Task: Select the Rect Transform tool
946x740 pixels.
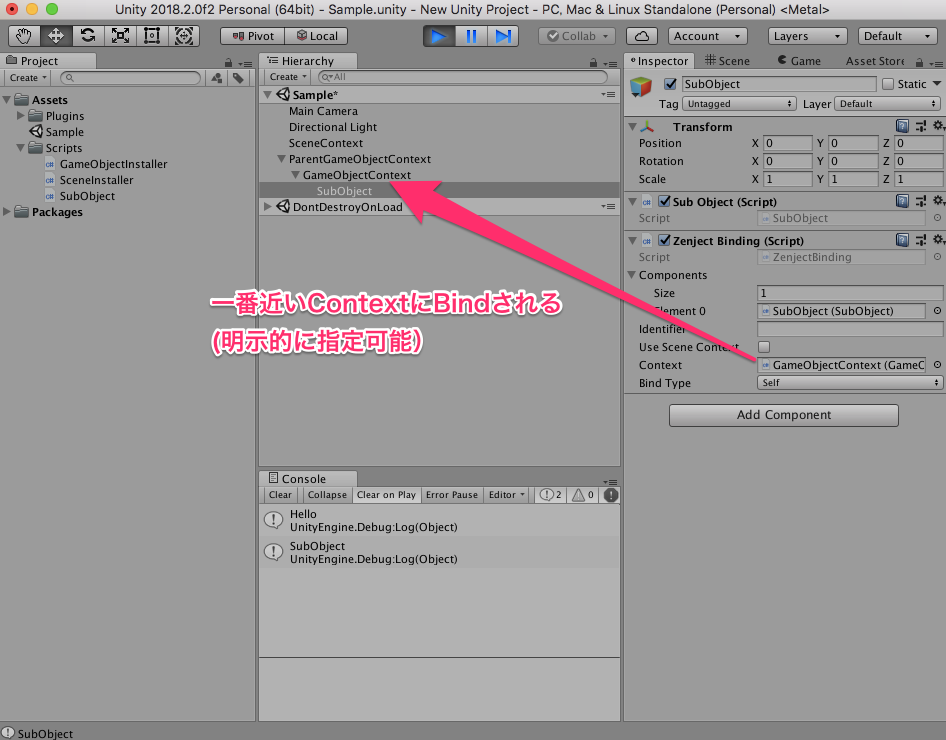Action: [x=152, y=36]
